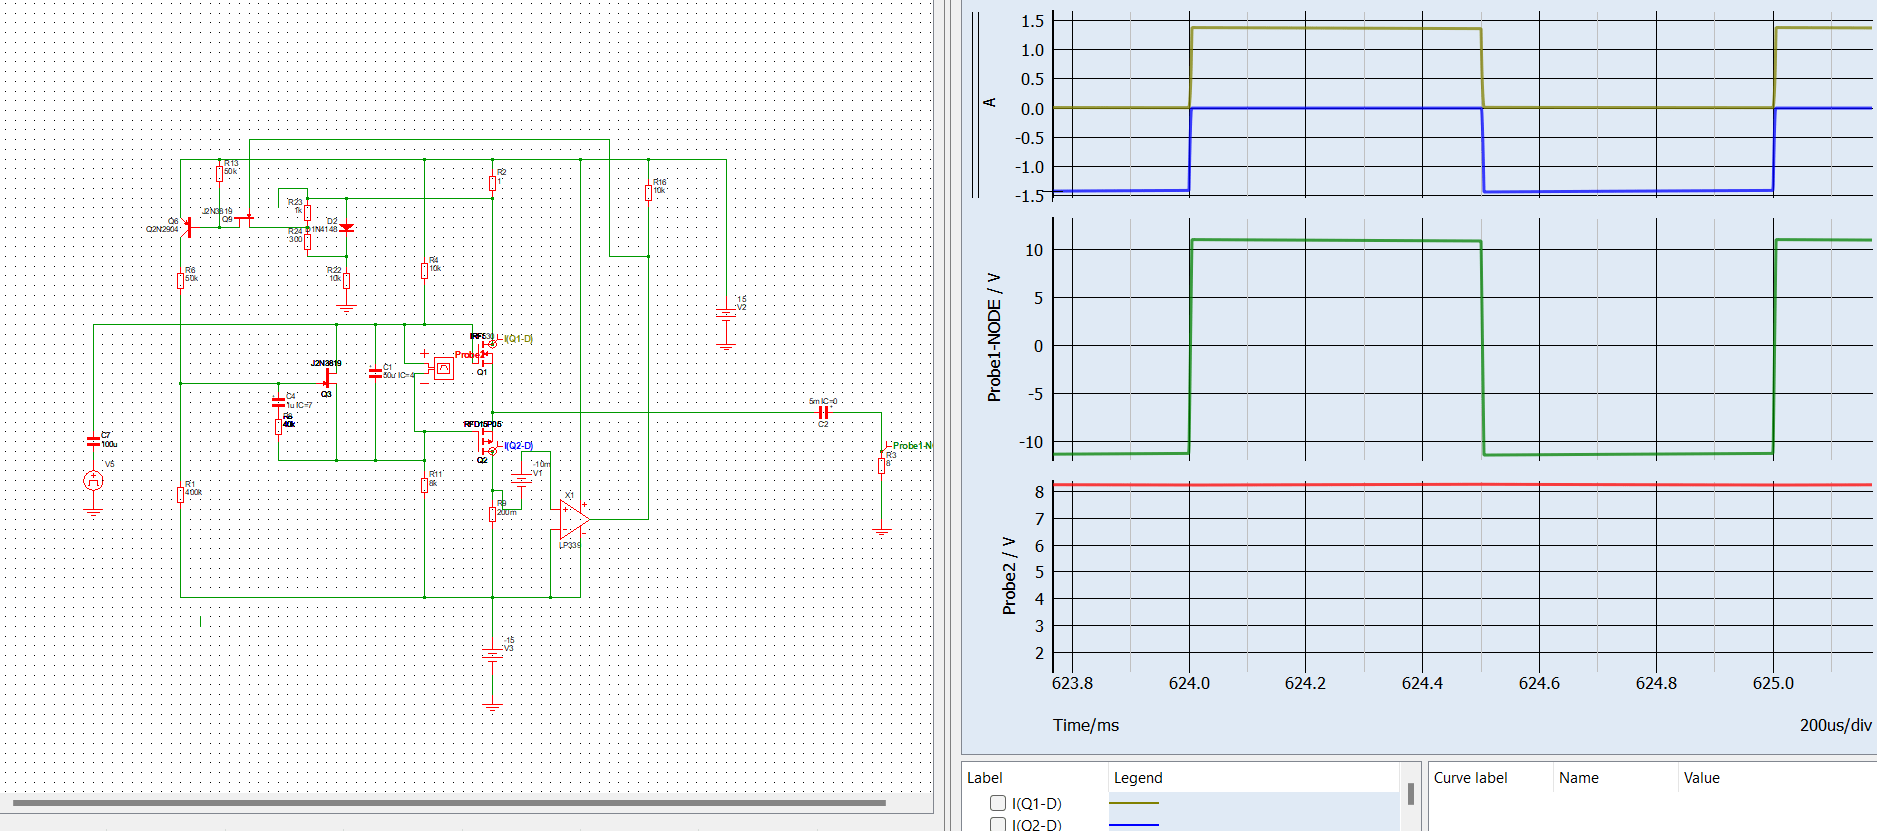Screen dimensions: 1877x831
Task: Select the I(Q1-D) current probe label
Action: click(518, 339)
